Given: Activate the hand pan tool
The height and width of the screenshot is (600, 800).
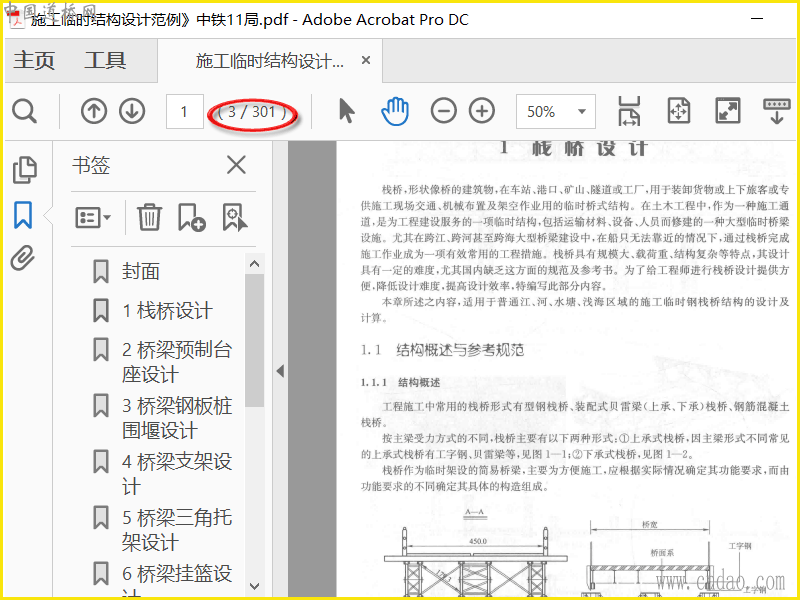Looking at the screenshot, I should [395, 111].
